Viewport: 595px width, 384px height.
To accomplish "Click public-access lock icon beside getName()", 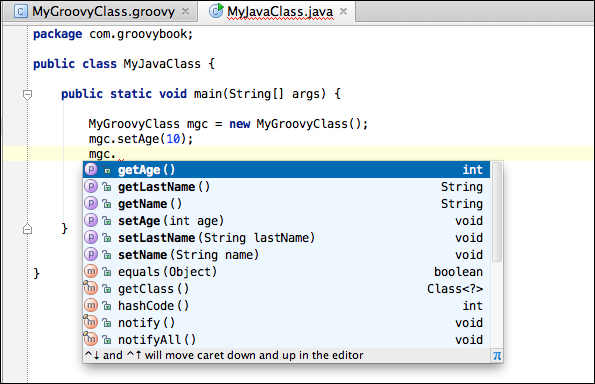I will (x=107, y=204).
